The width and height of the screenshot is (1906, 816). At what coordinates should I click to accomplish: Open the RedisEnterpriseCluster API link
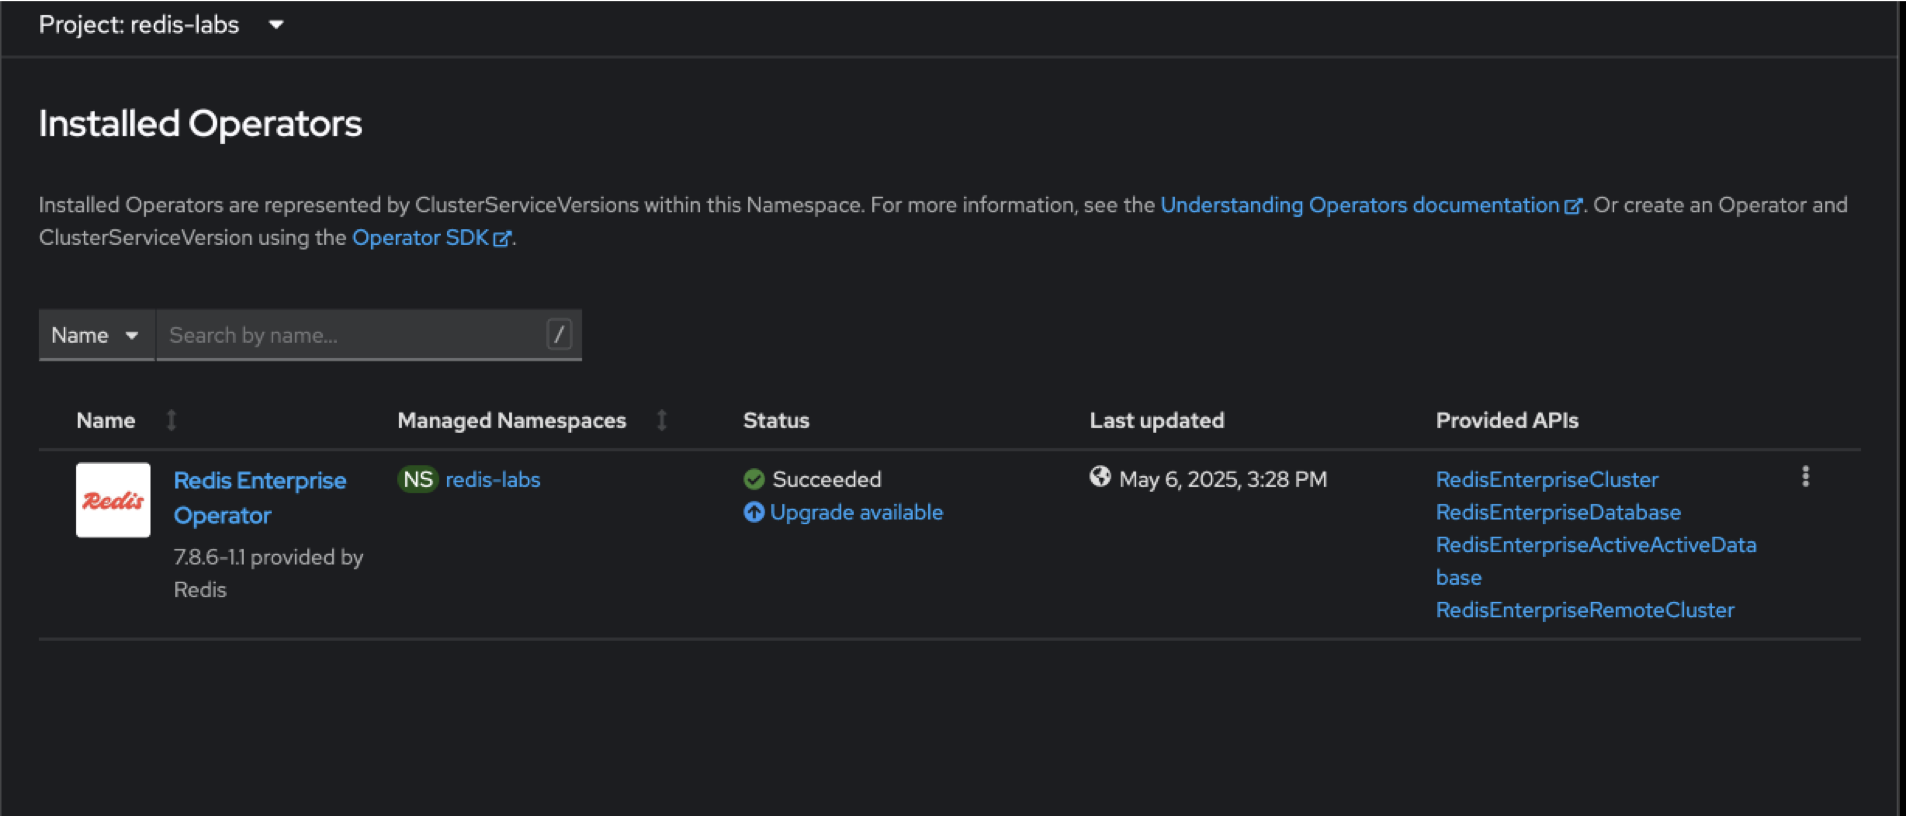[1547, 480]
